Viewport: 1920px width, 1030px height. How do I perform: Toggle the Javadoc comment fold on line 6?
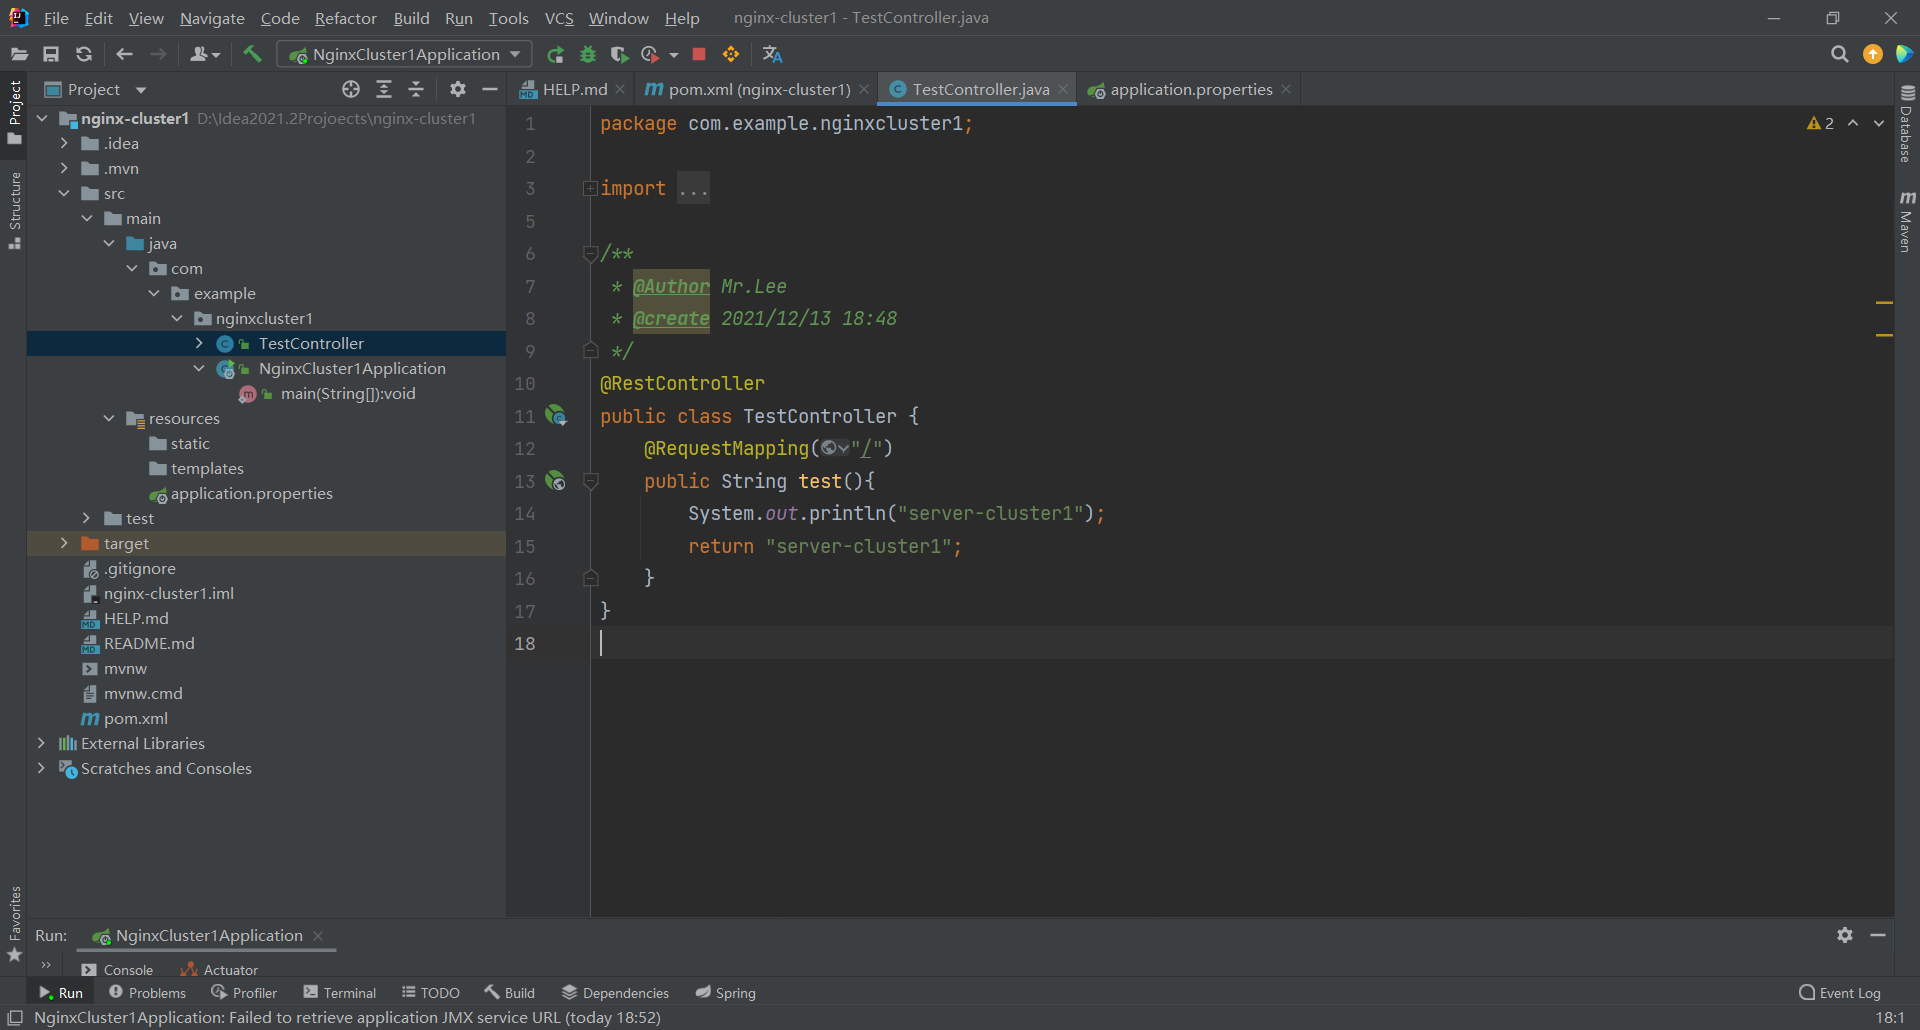click(x=590, y=254)
